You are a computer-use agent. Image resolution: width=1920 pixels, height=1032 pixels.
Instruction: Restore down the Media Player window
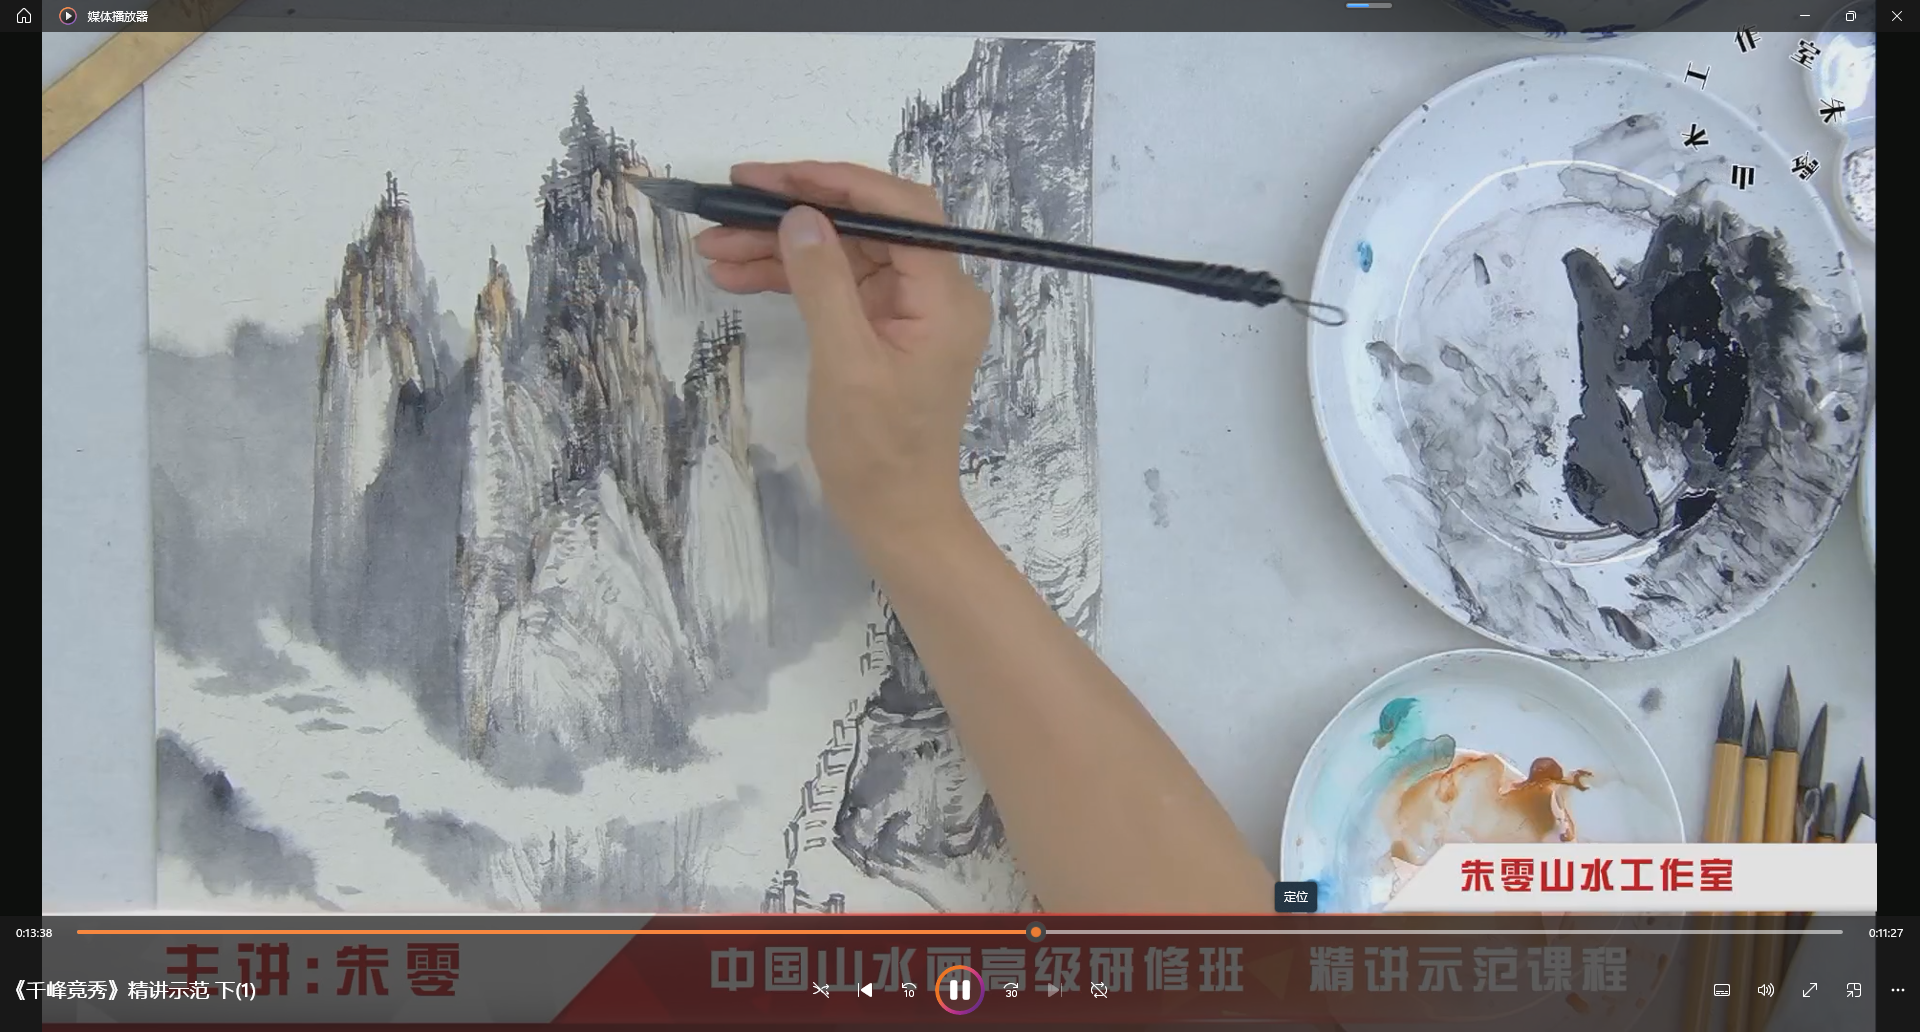[1851, 16]
